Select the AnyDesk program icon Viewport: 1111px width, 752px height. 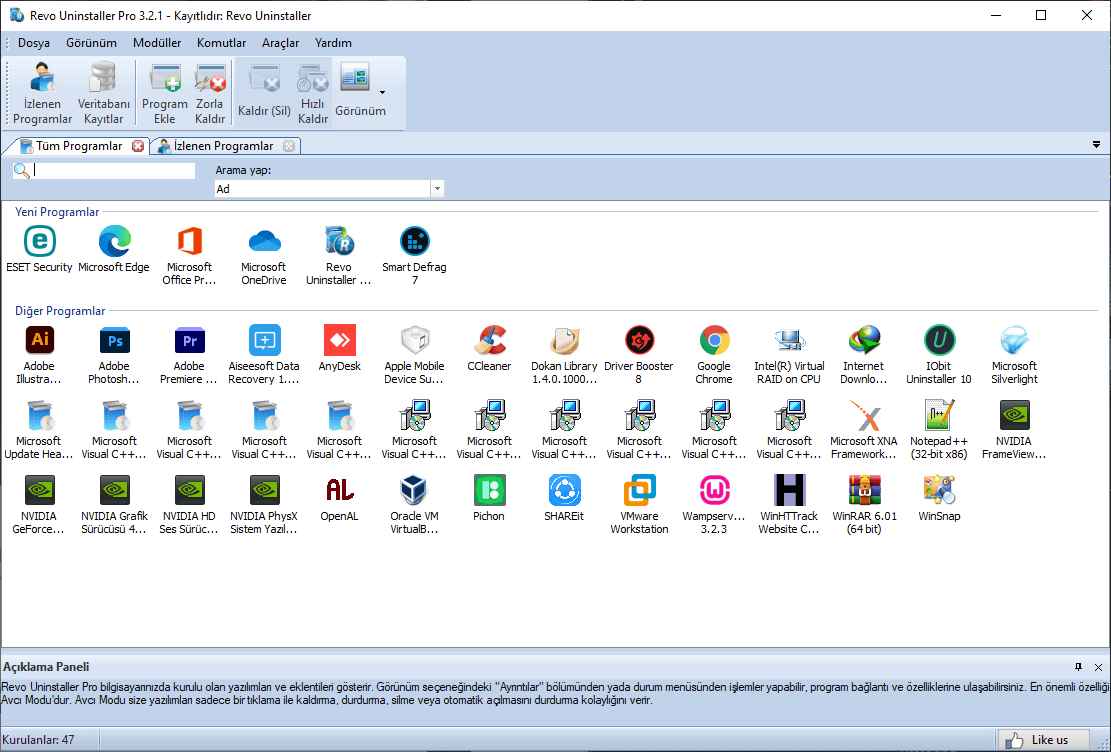pyautogui.click(x=339, y=341)
